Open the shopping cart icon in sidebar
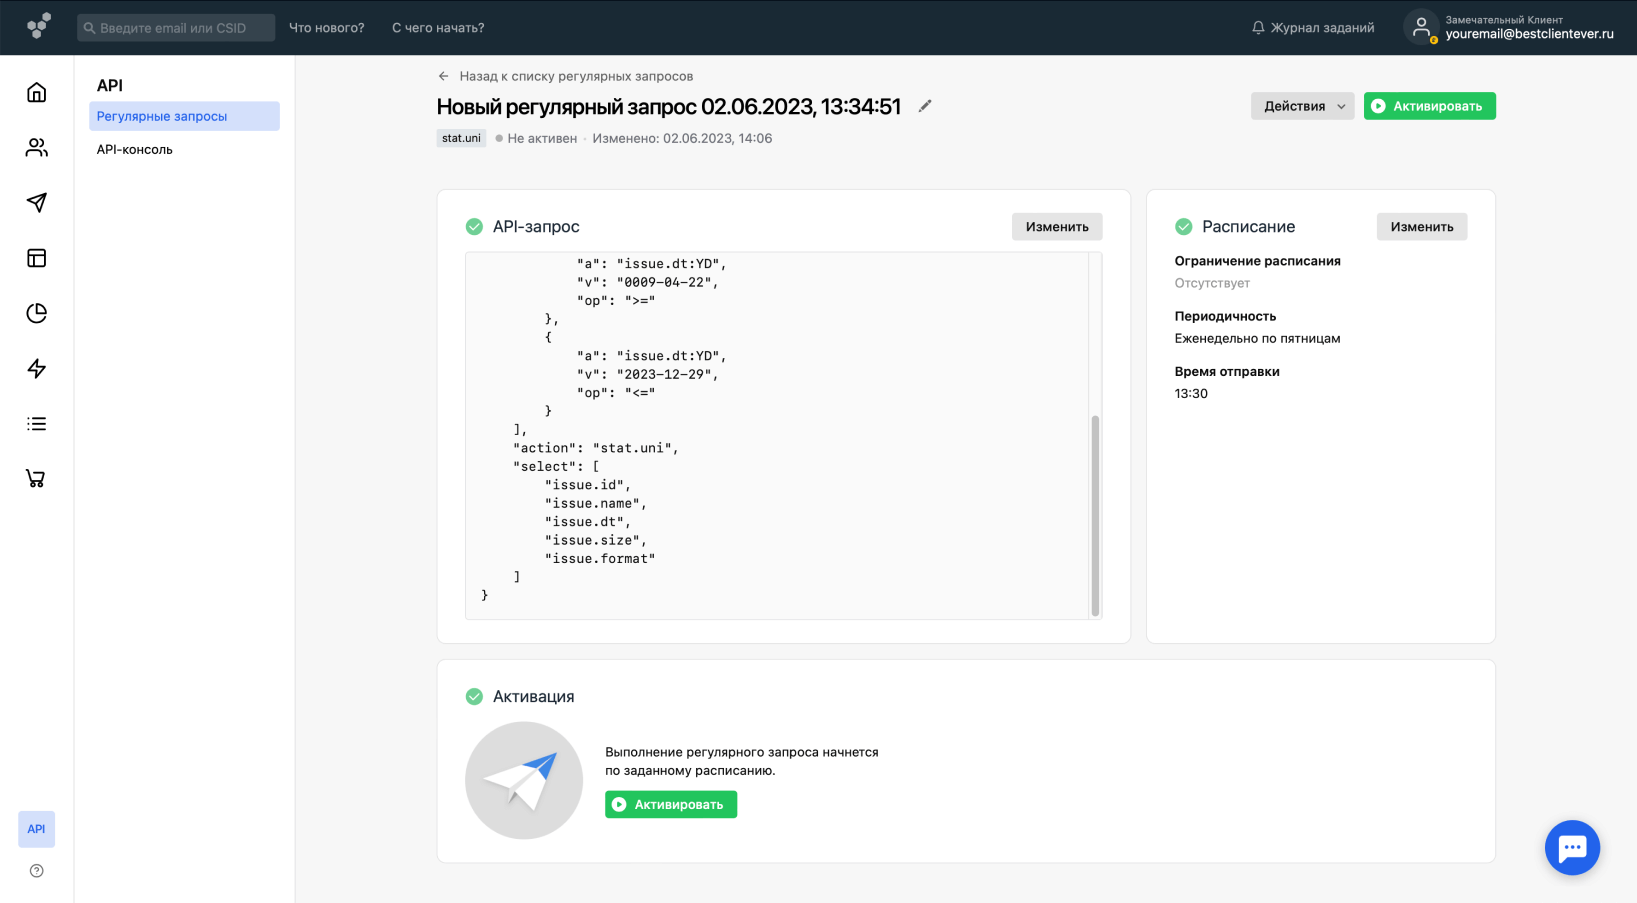Image resolution: width=1637 pixels, height=903 pixels. (36, 478)
